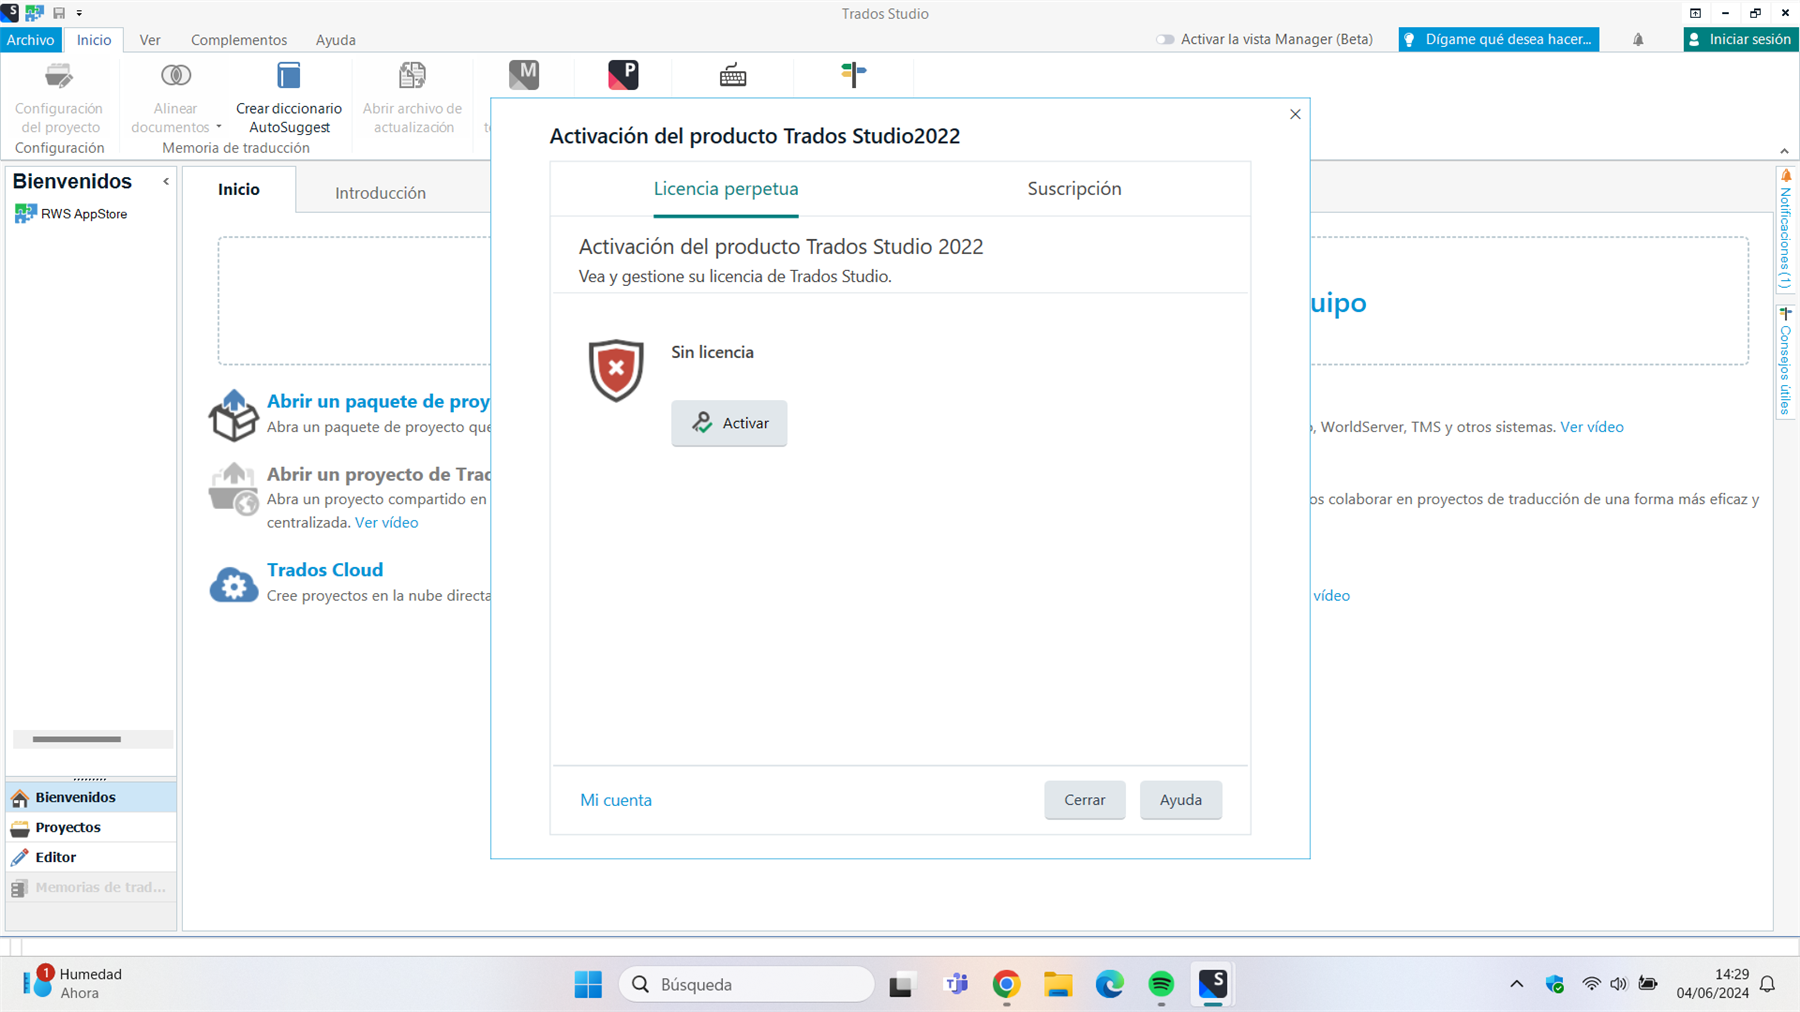The height and width of the screenshot is (1012, 1800).
Task: Click the red Sin licencia shield icon
Action: click(616, 370)
